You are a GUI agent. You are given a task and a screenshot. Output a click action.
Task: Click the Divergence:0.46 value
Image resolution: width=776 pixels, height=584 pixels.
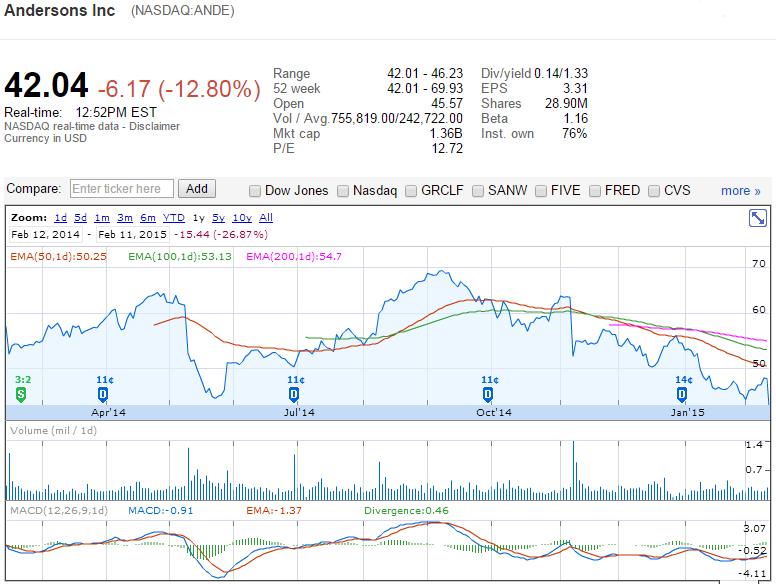(406, 510)
